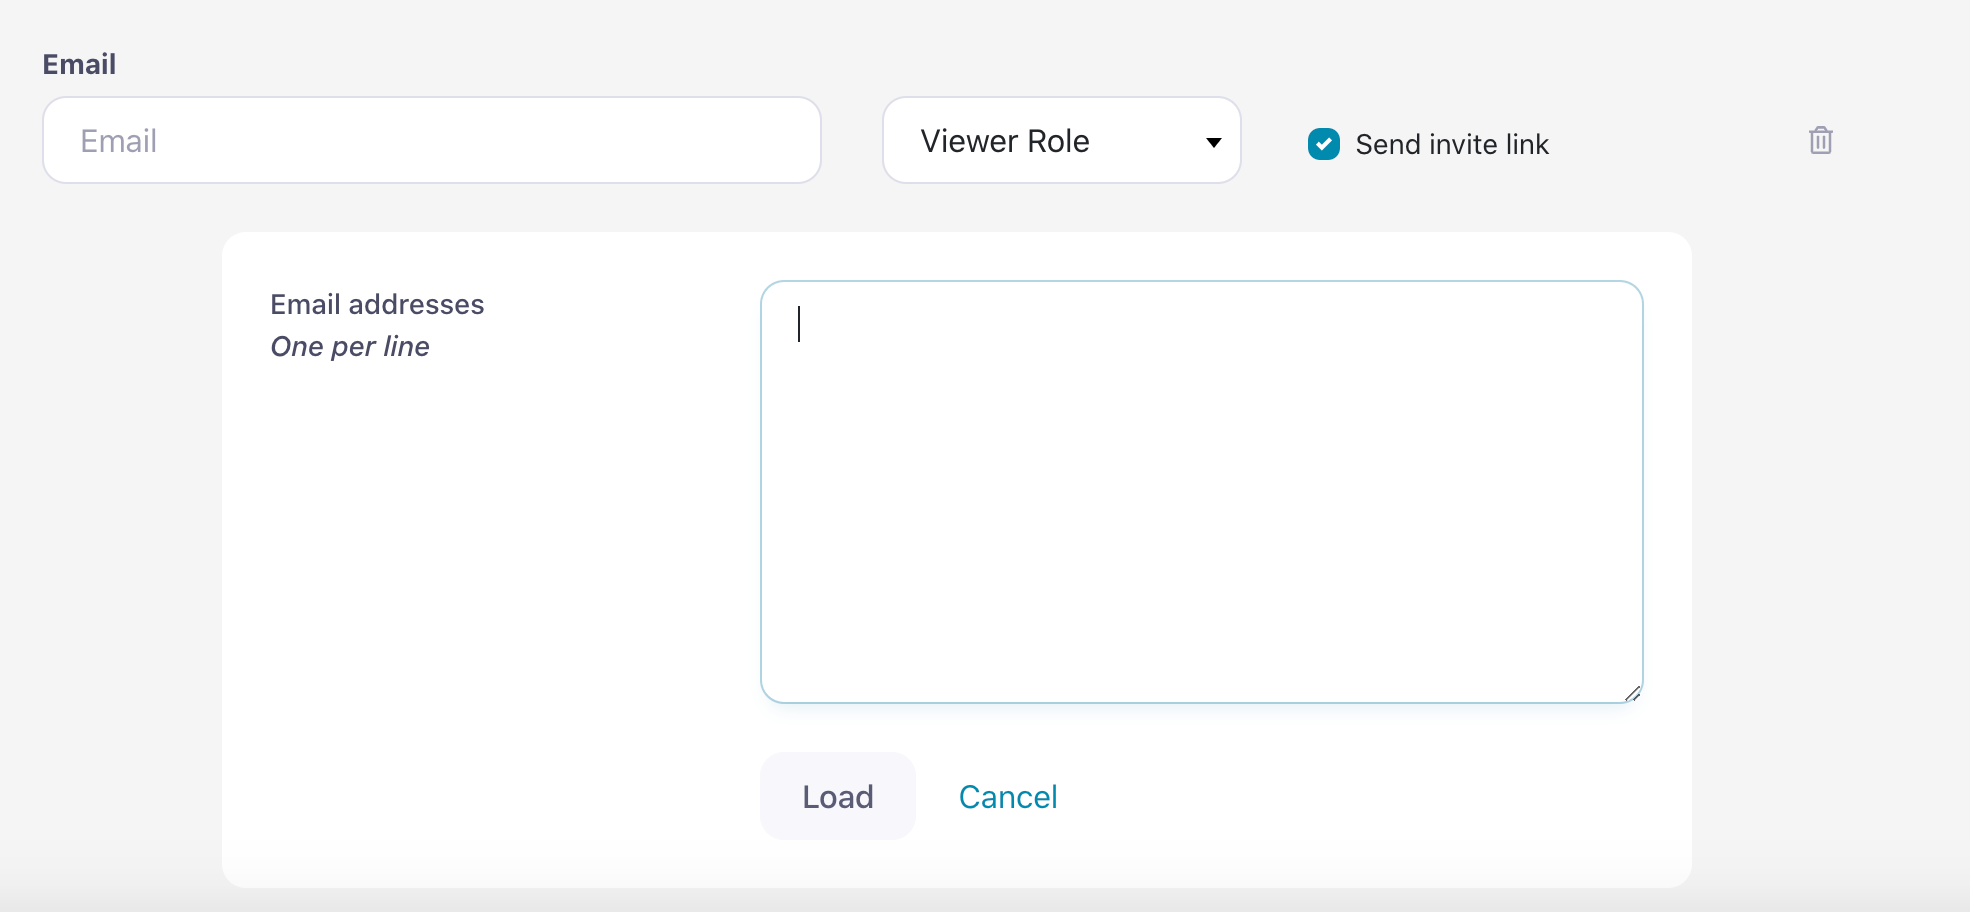This screenshot has width=1970, height=912.
Task: Click the 'Send invite link' label text
Action: pos(1451,145)
